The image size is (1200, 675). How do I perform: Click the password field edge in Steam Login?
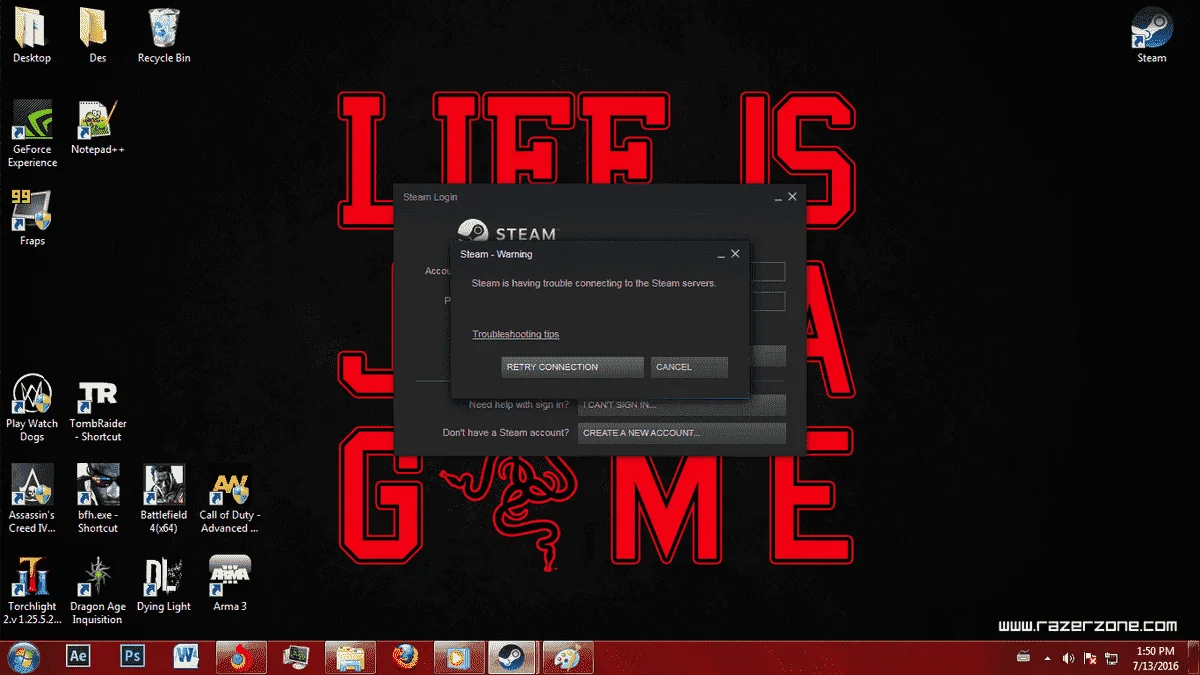click(x=768, y=302)
